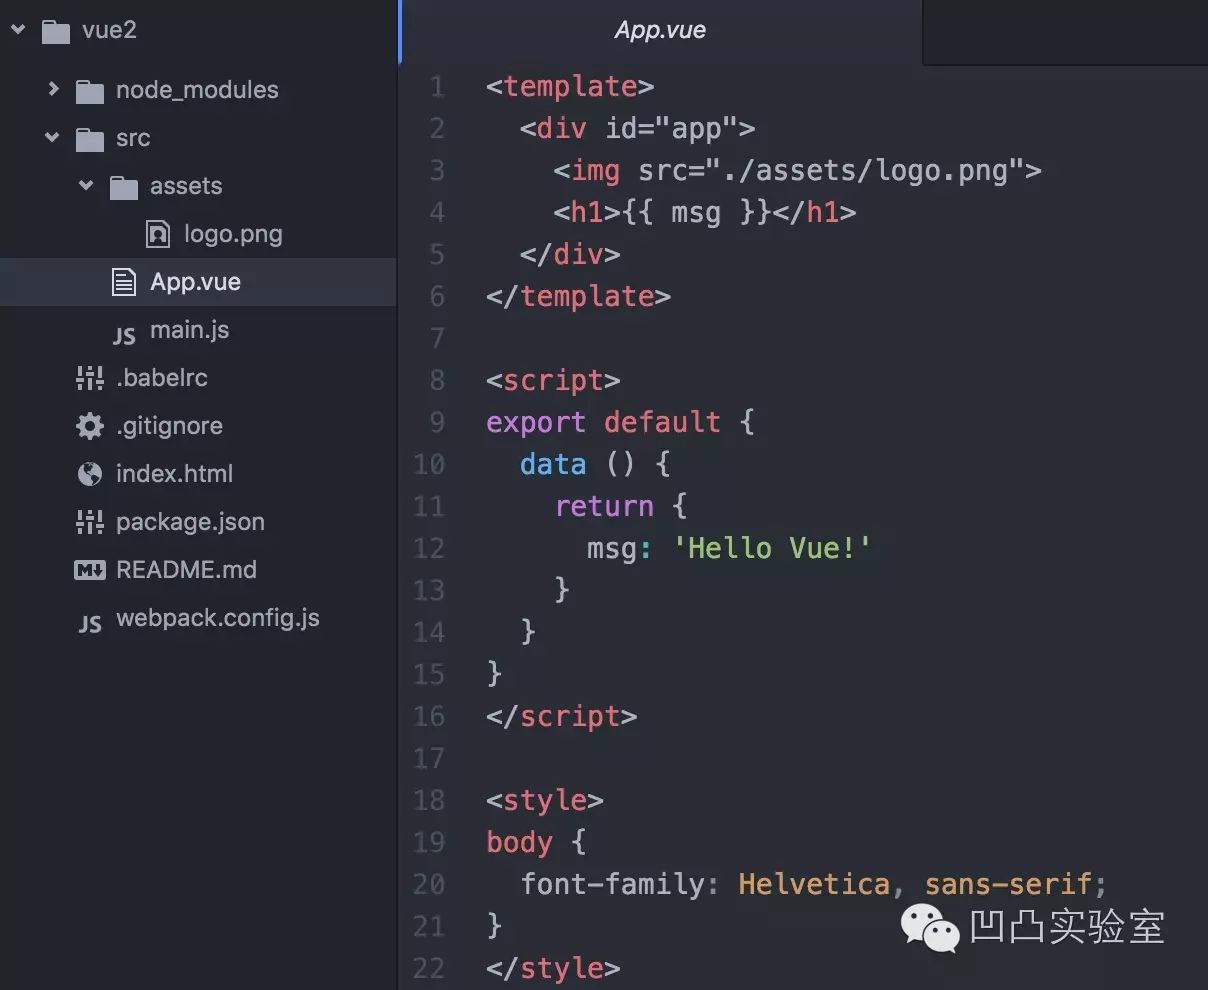Click the 'Hello Vue!' string
This screenshot has width=1208, height=990.
772,549
